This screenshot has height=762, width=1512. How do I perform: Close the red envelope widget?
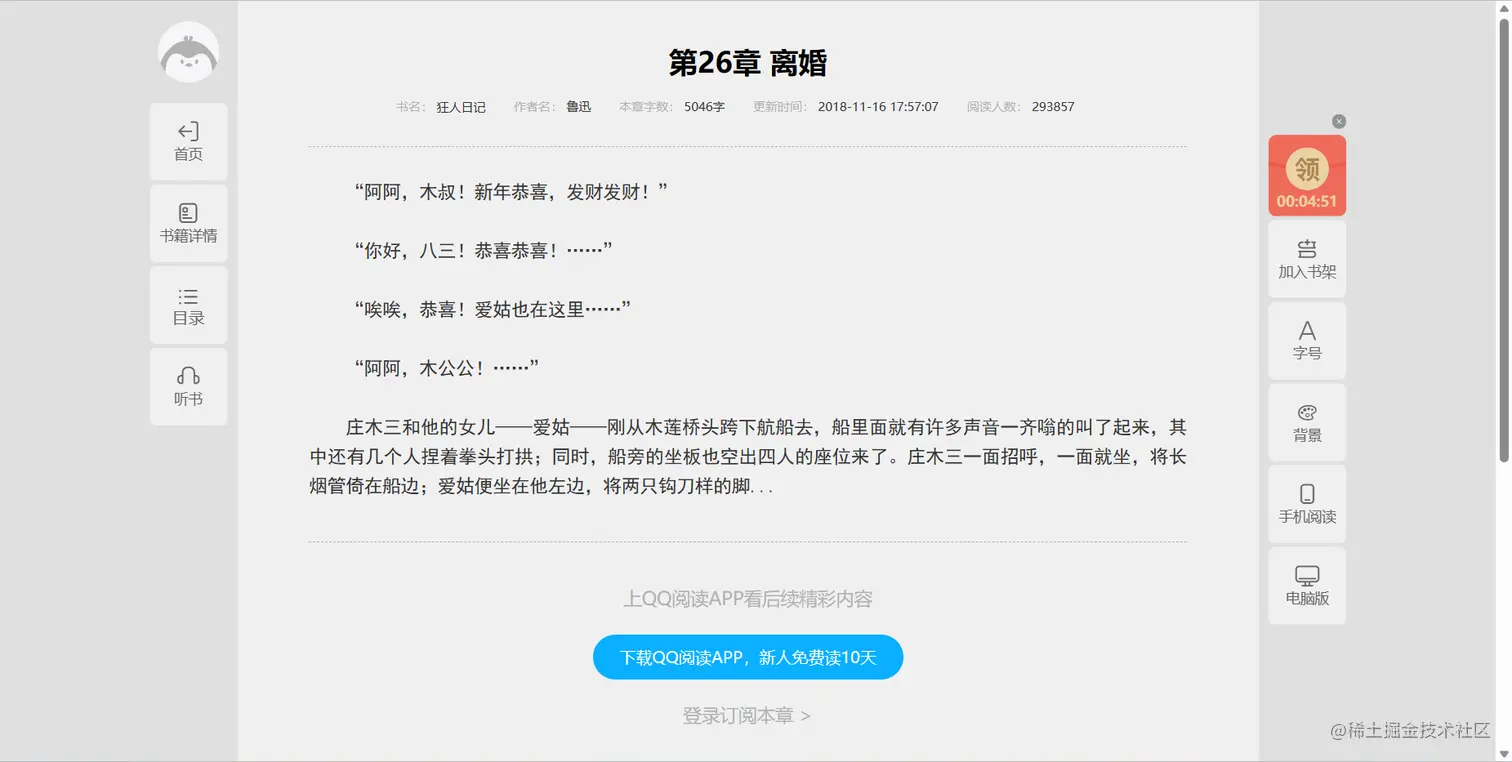click(1339, 121)
